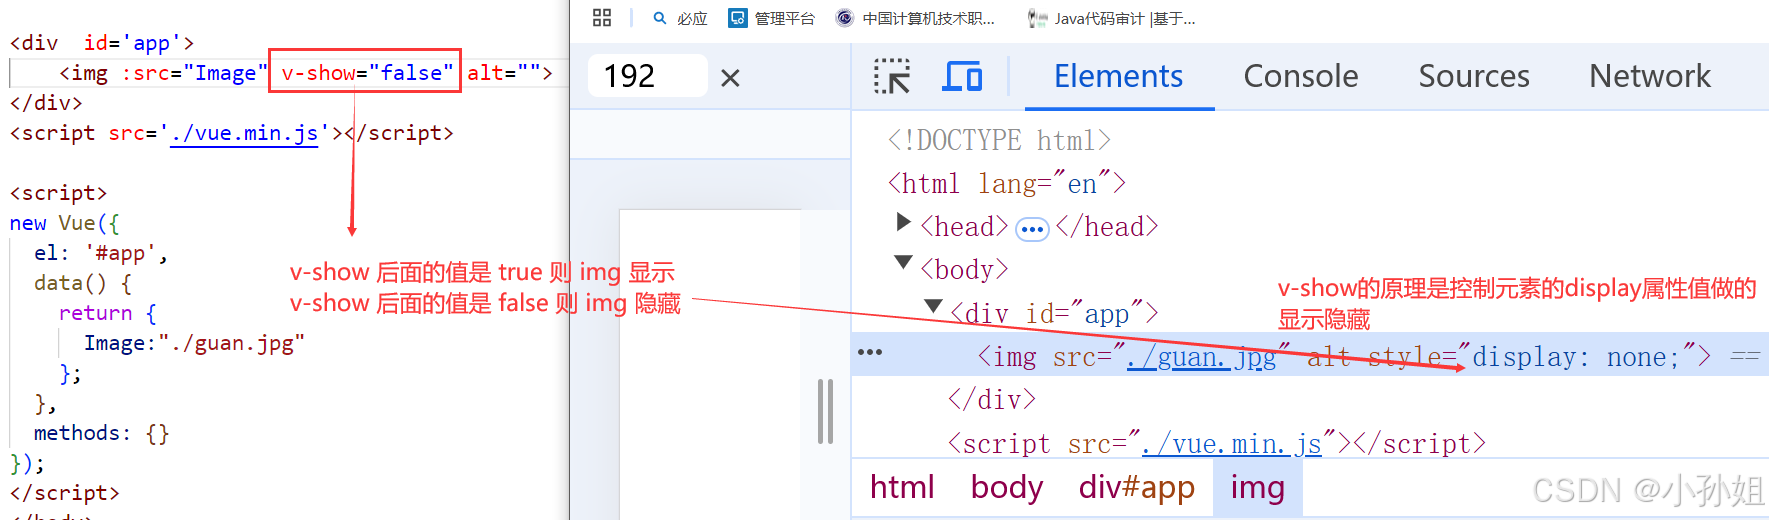Open the three-dot actions for img row
This screenshot has height=520, width=1769.
[870, 352]
